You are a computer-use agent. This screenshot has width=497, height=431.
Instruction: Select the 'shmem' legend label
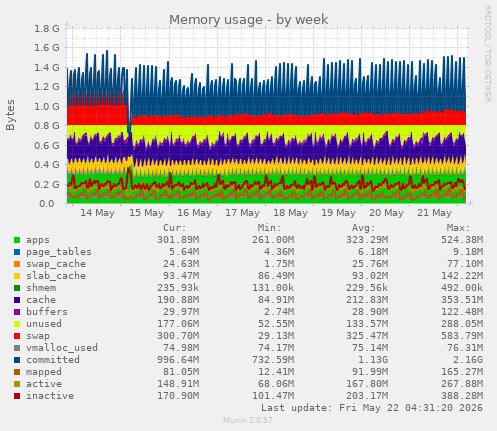(x=41, y=288)
